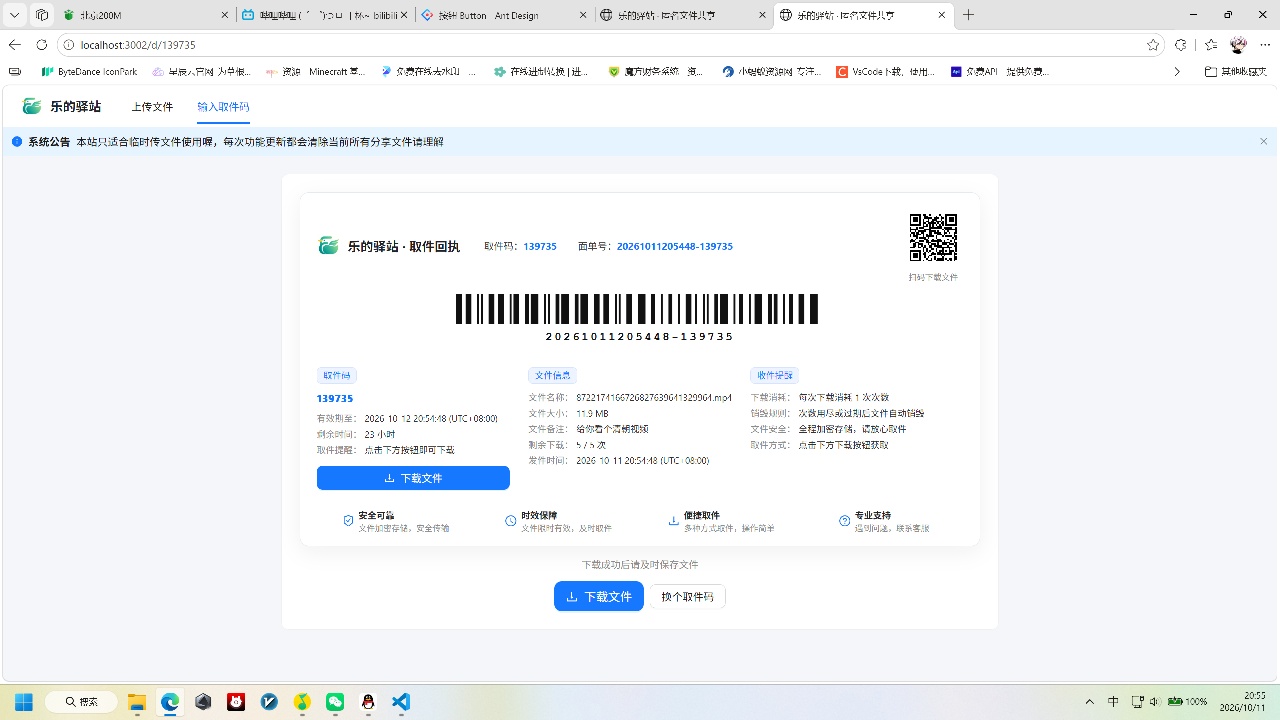Click the 专业支持 help icon
The height and width of the screenshot is (720, 1280).
[845, 521]
